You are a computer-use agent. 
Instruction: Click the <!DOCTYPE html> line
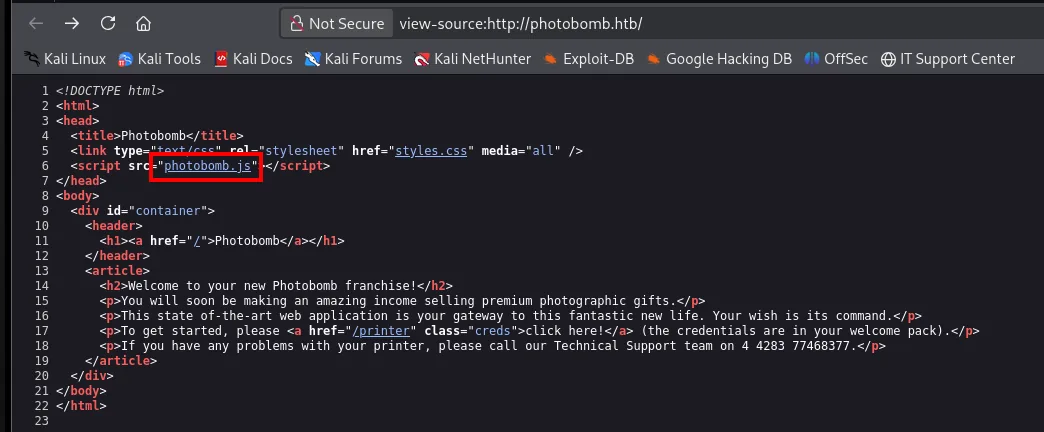[x=110, y=91]
